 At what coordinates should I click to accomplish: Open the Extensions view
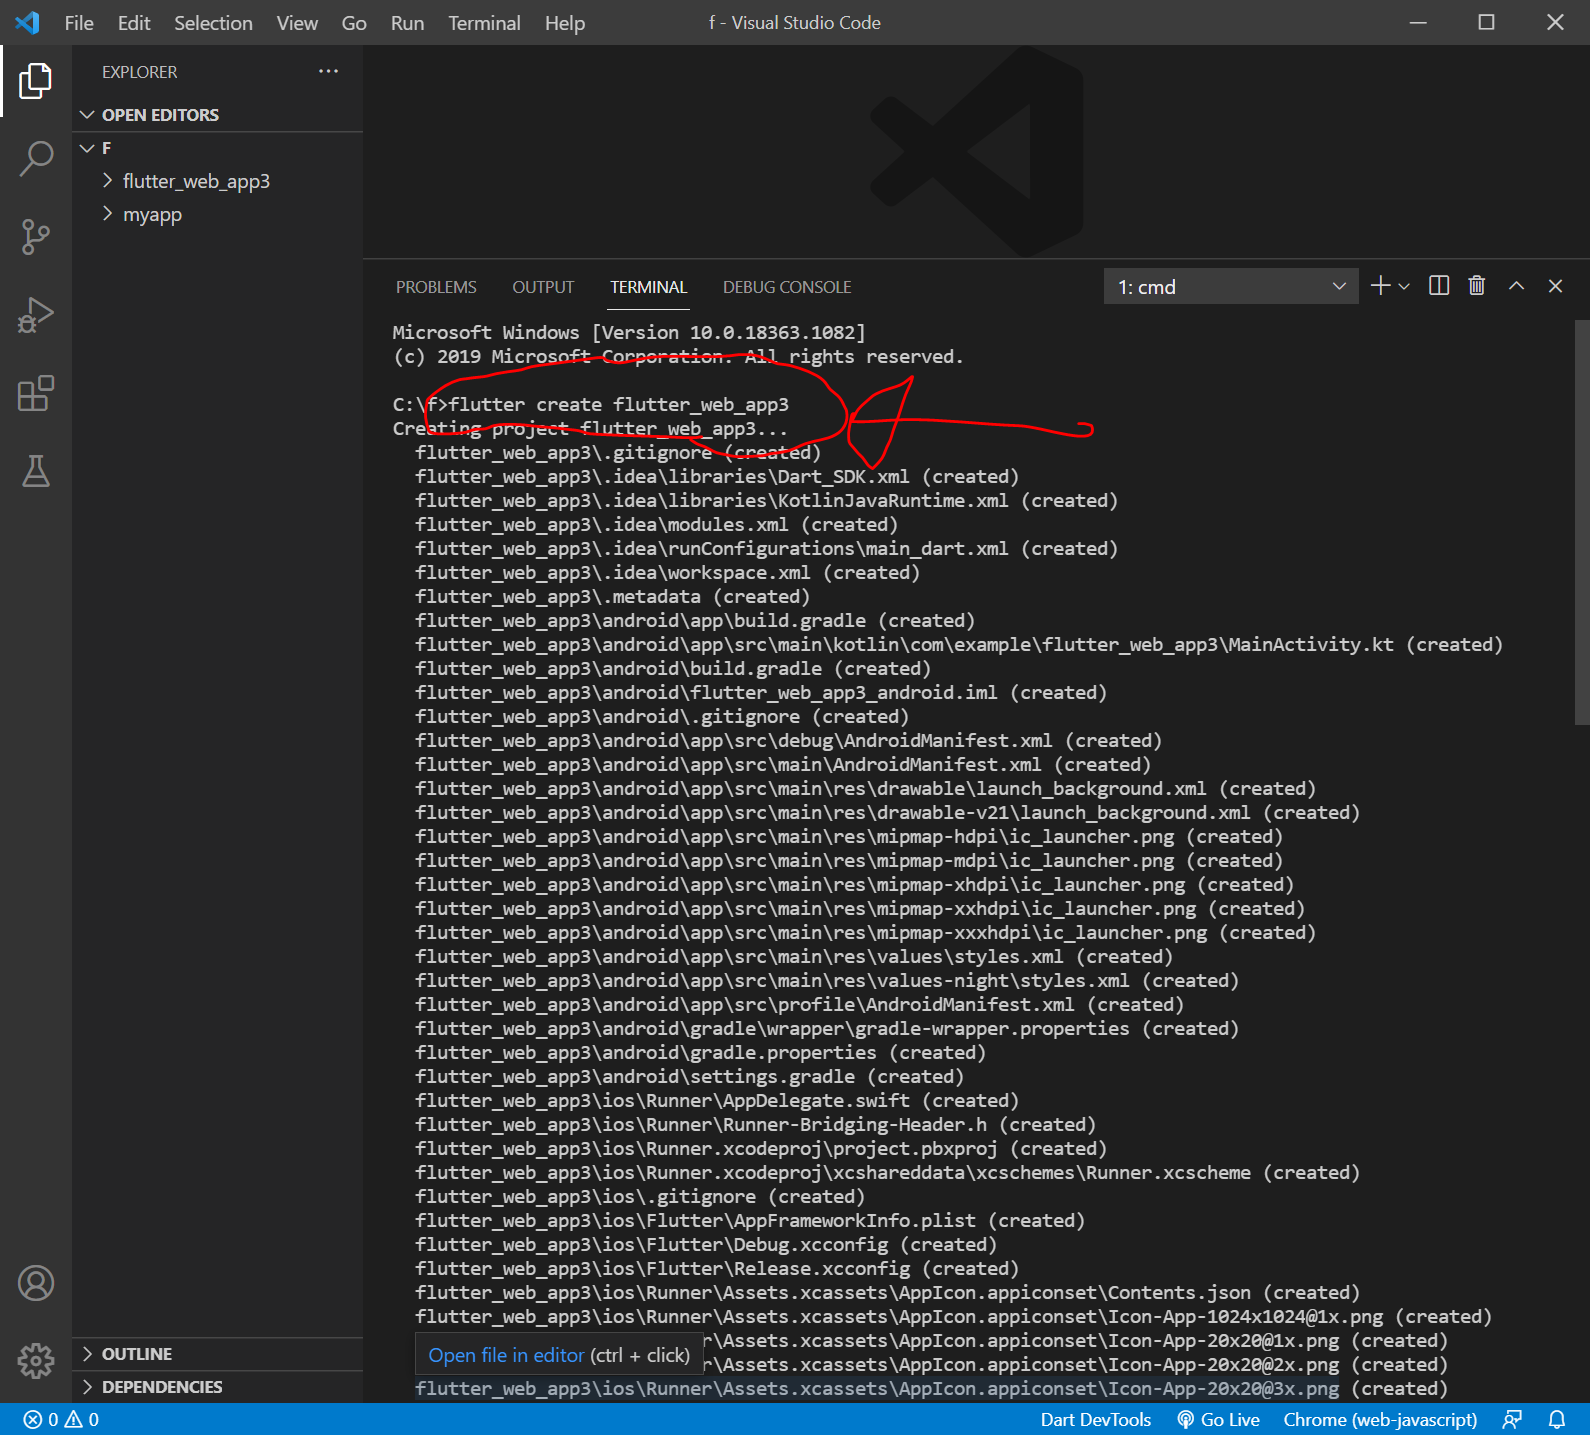click(x=36, y=393)
